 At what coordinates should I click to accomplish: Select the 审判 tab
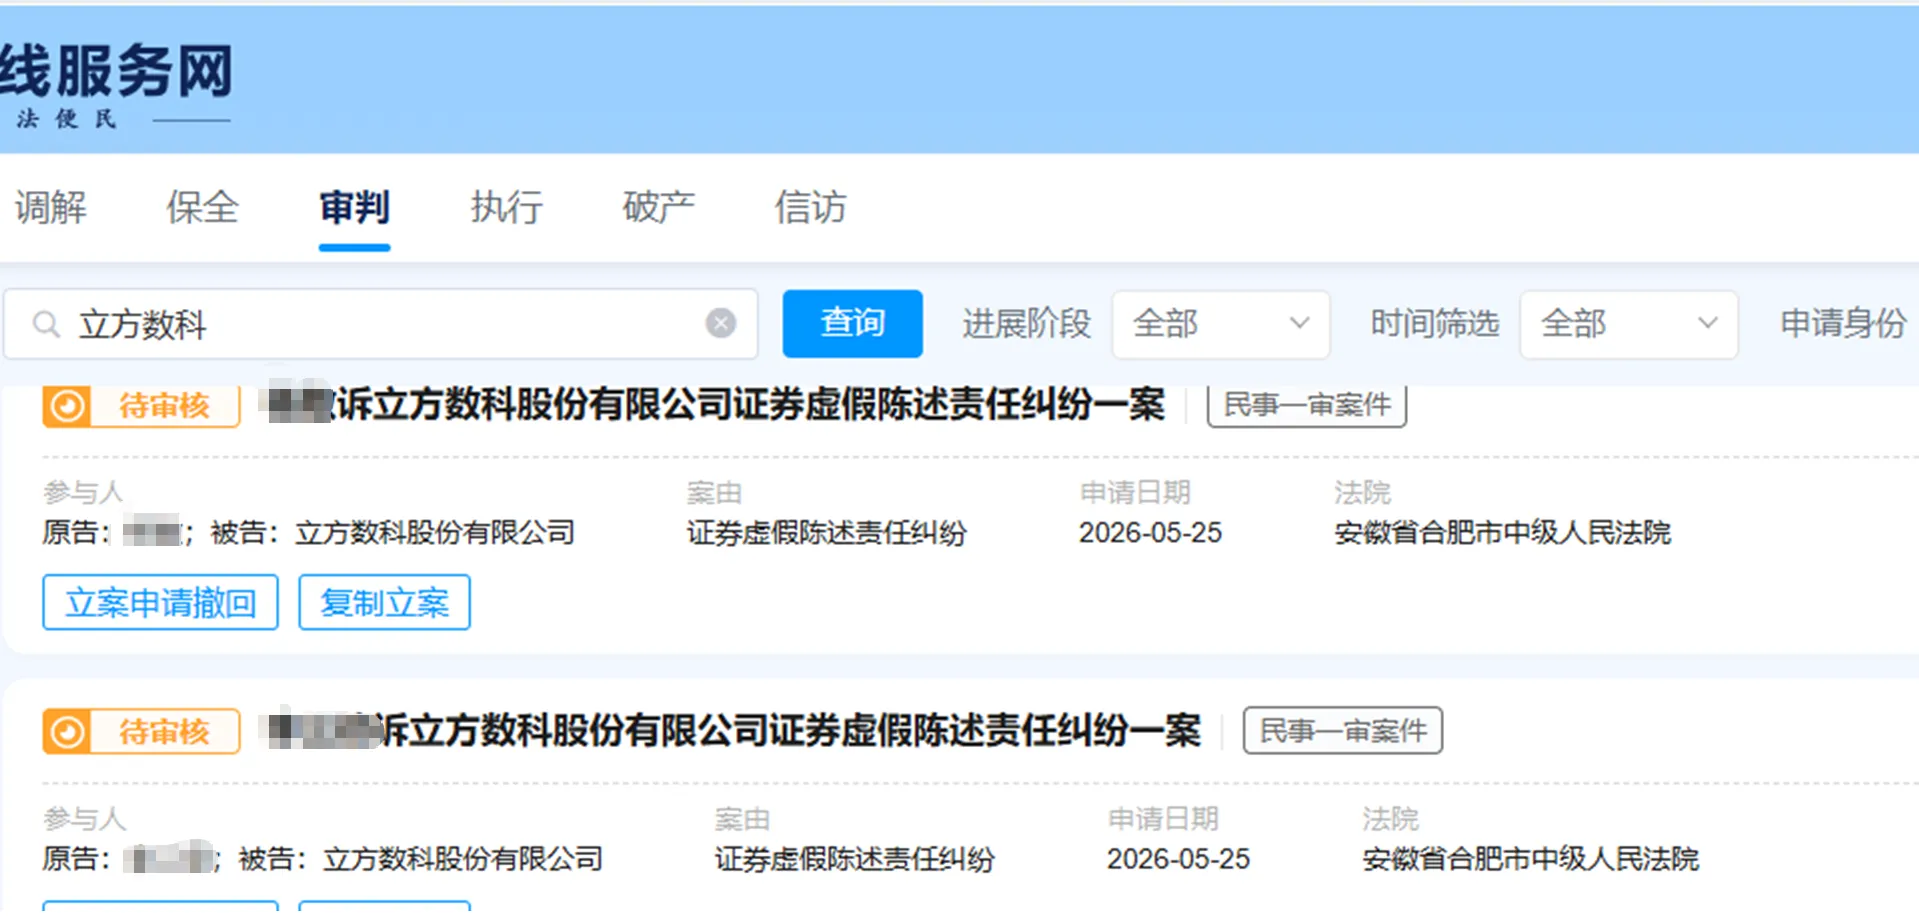[354, 208]
